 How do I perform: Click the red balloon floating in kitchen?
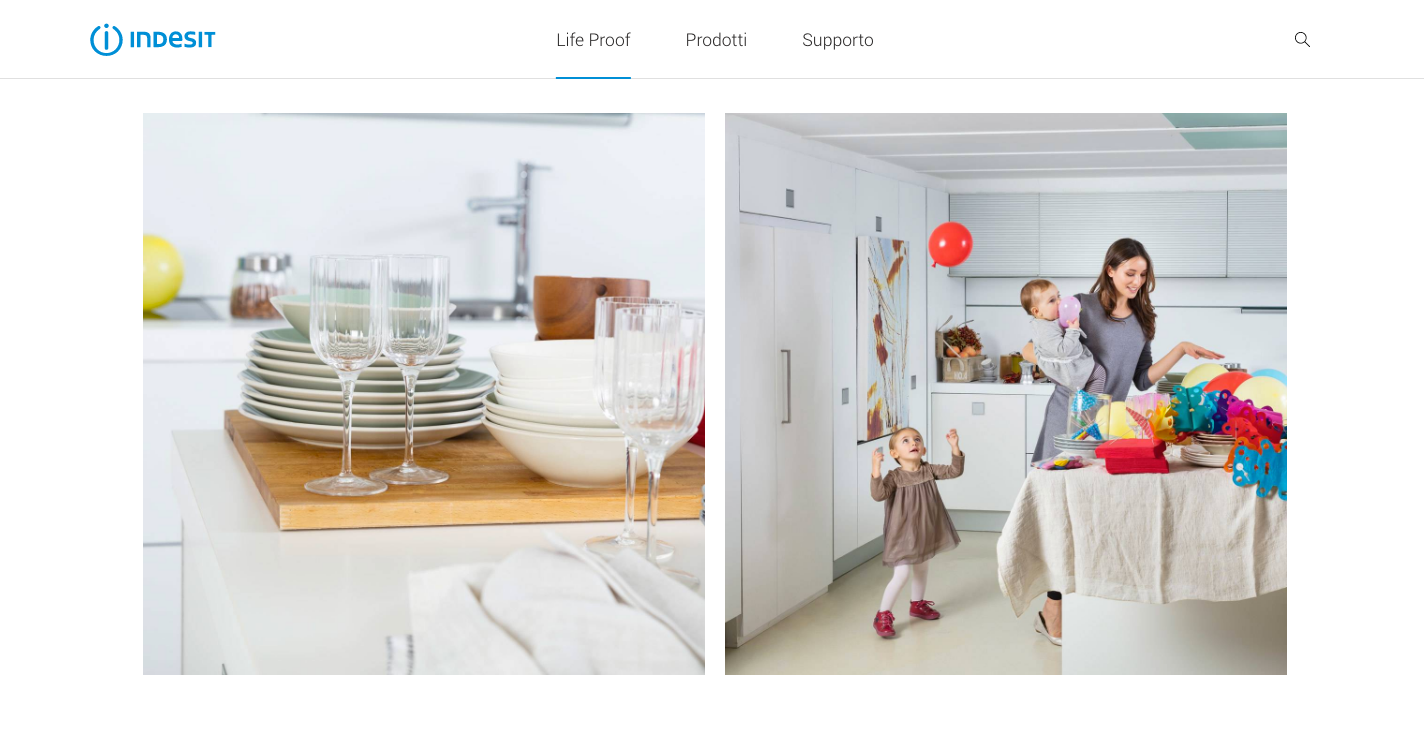pyautogui.click(x=950, y=244)
